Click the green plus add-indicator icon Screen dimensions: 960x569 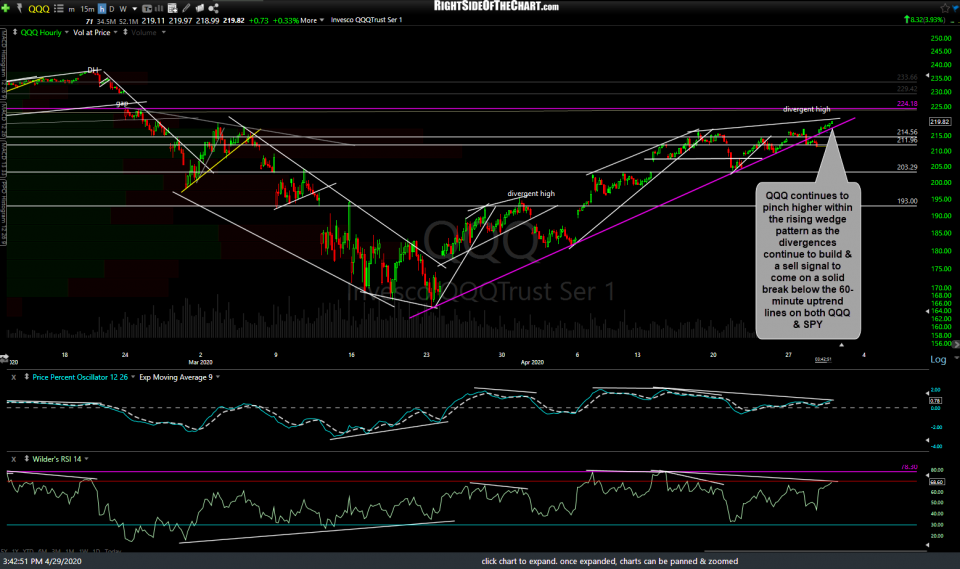[6, 8]
